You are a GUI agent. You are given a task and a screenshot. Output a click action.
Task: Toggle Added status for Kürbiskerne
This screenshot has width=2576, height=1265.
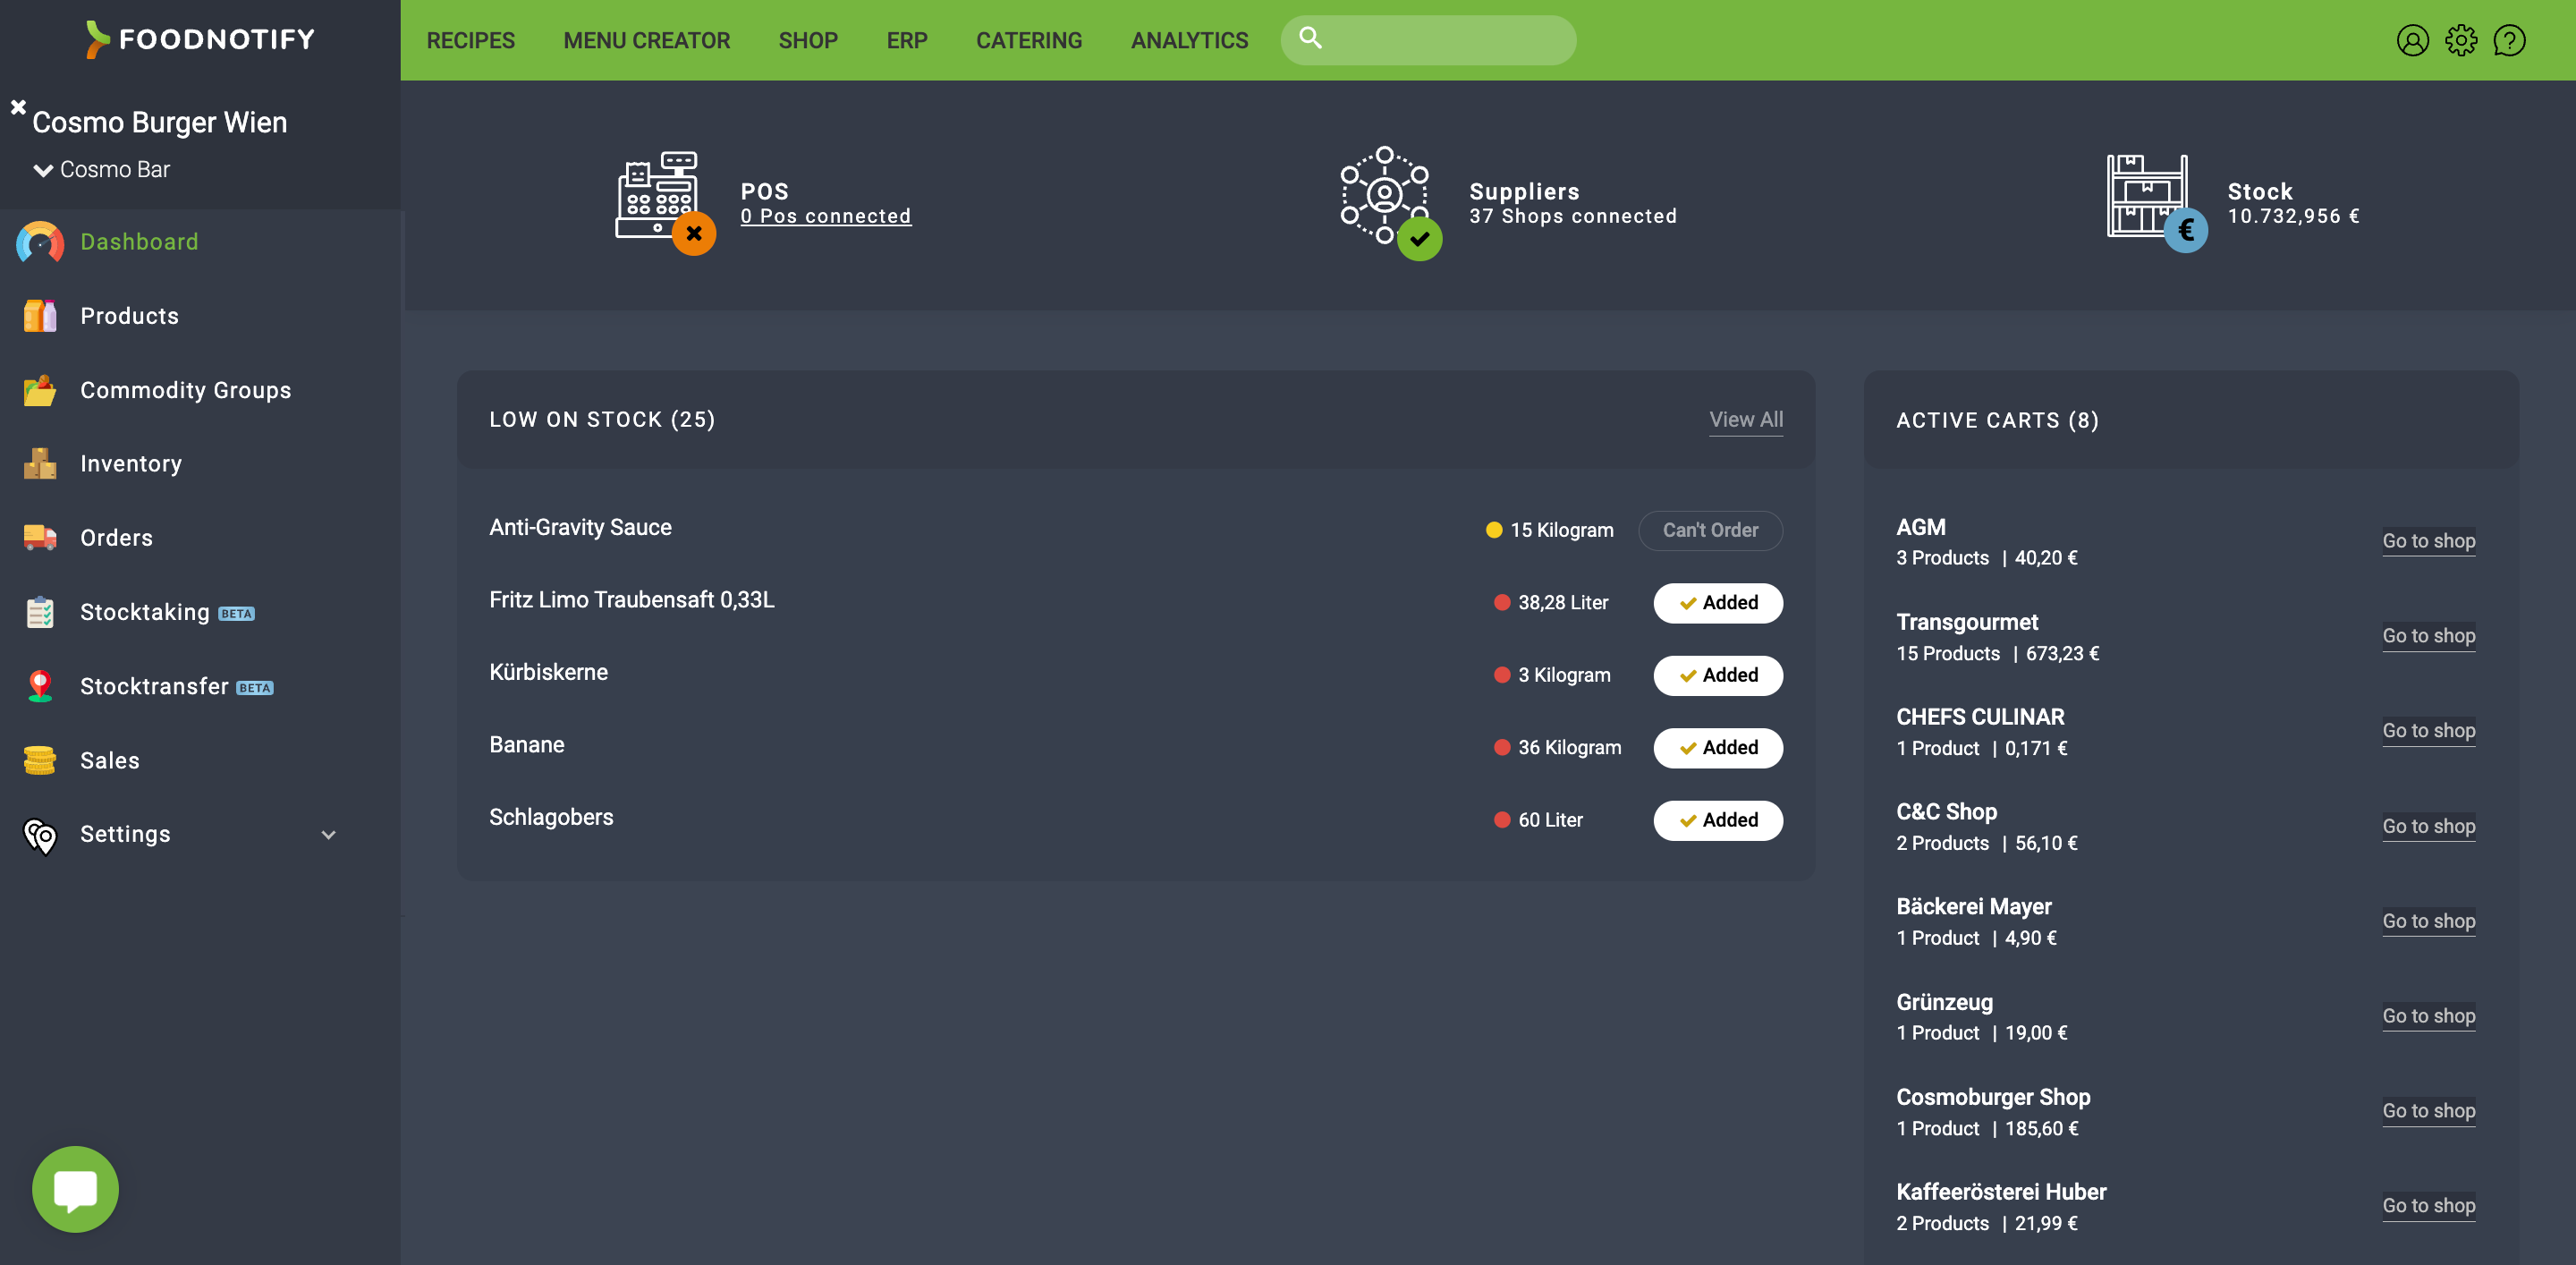[1717, 675]
